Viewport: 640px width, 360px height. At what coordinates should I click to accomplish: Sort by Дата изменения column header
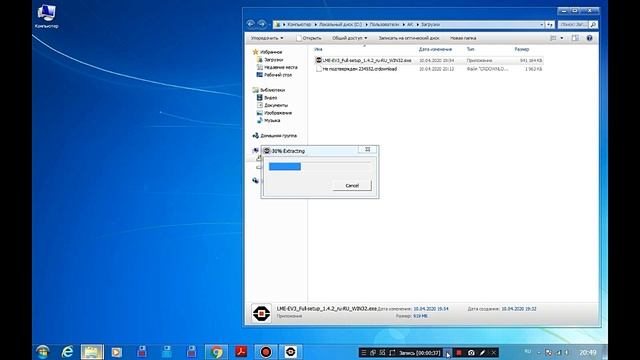tap(435, 49)
